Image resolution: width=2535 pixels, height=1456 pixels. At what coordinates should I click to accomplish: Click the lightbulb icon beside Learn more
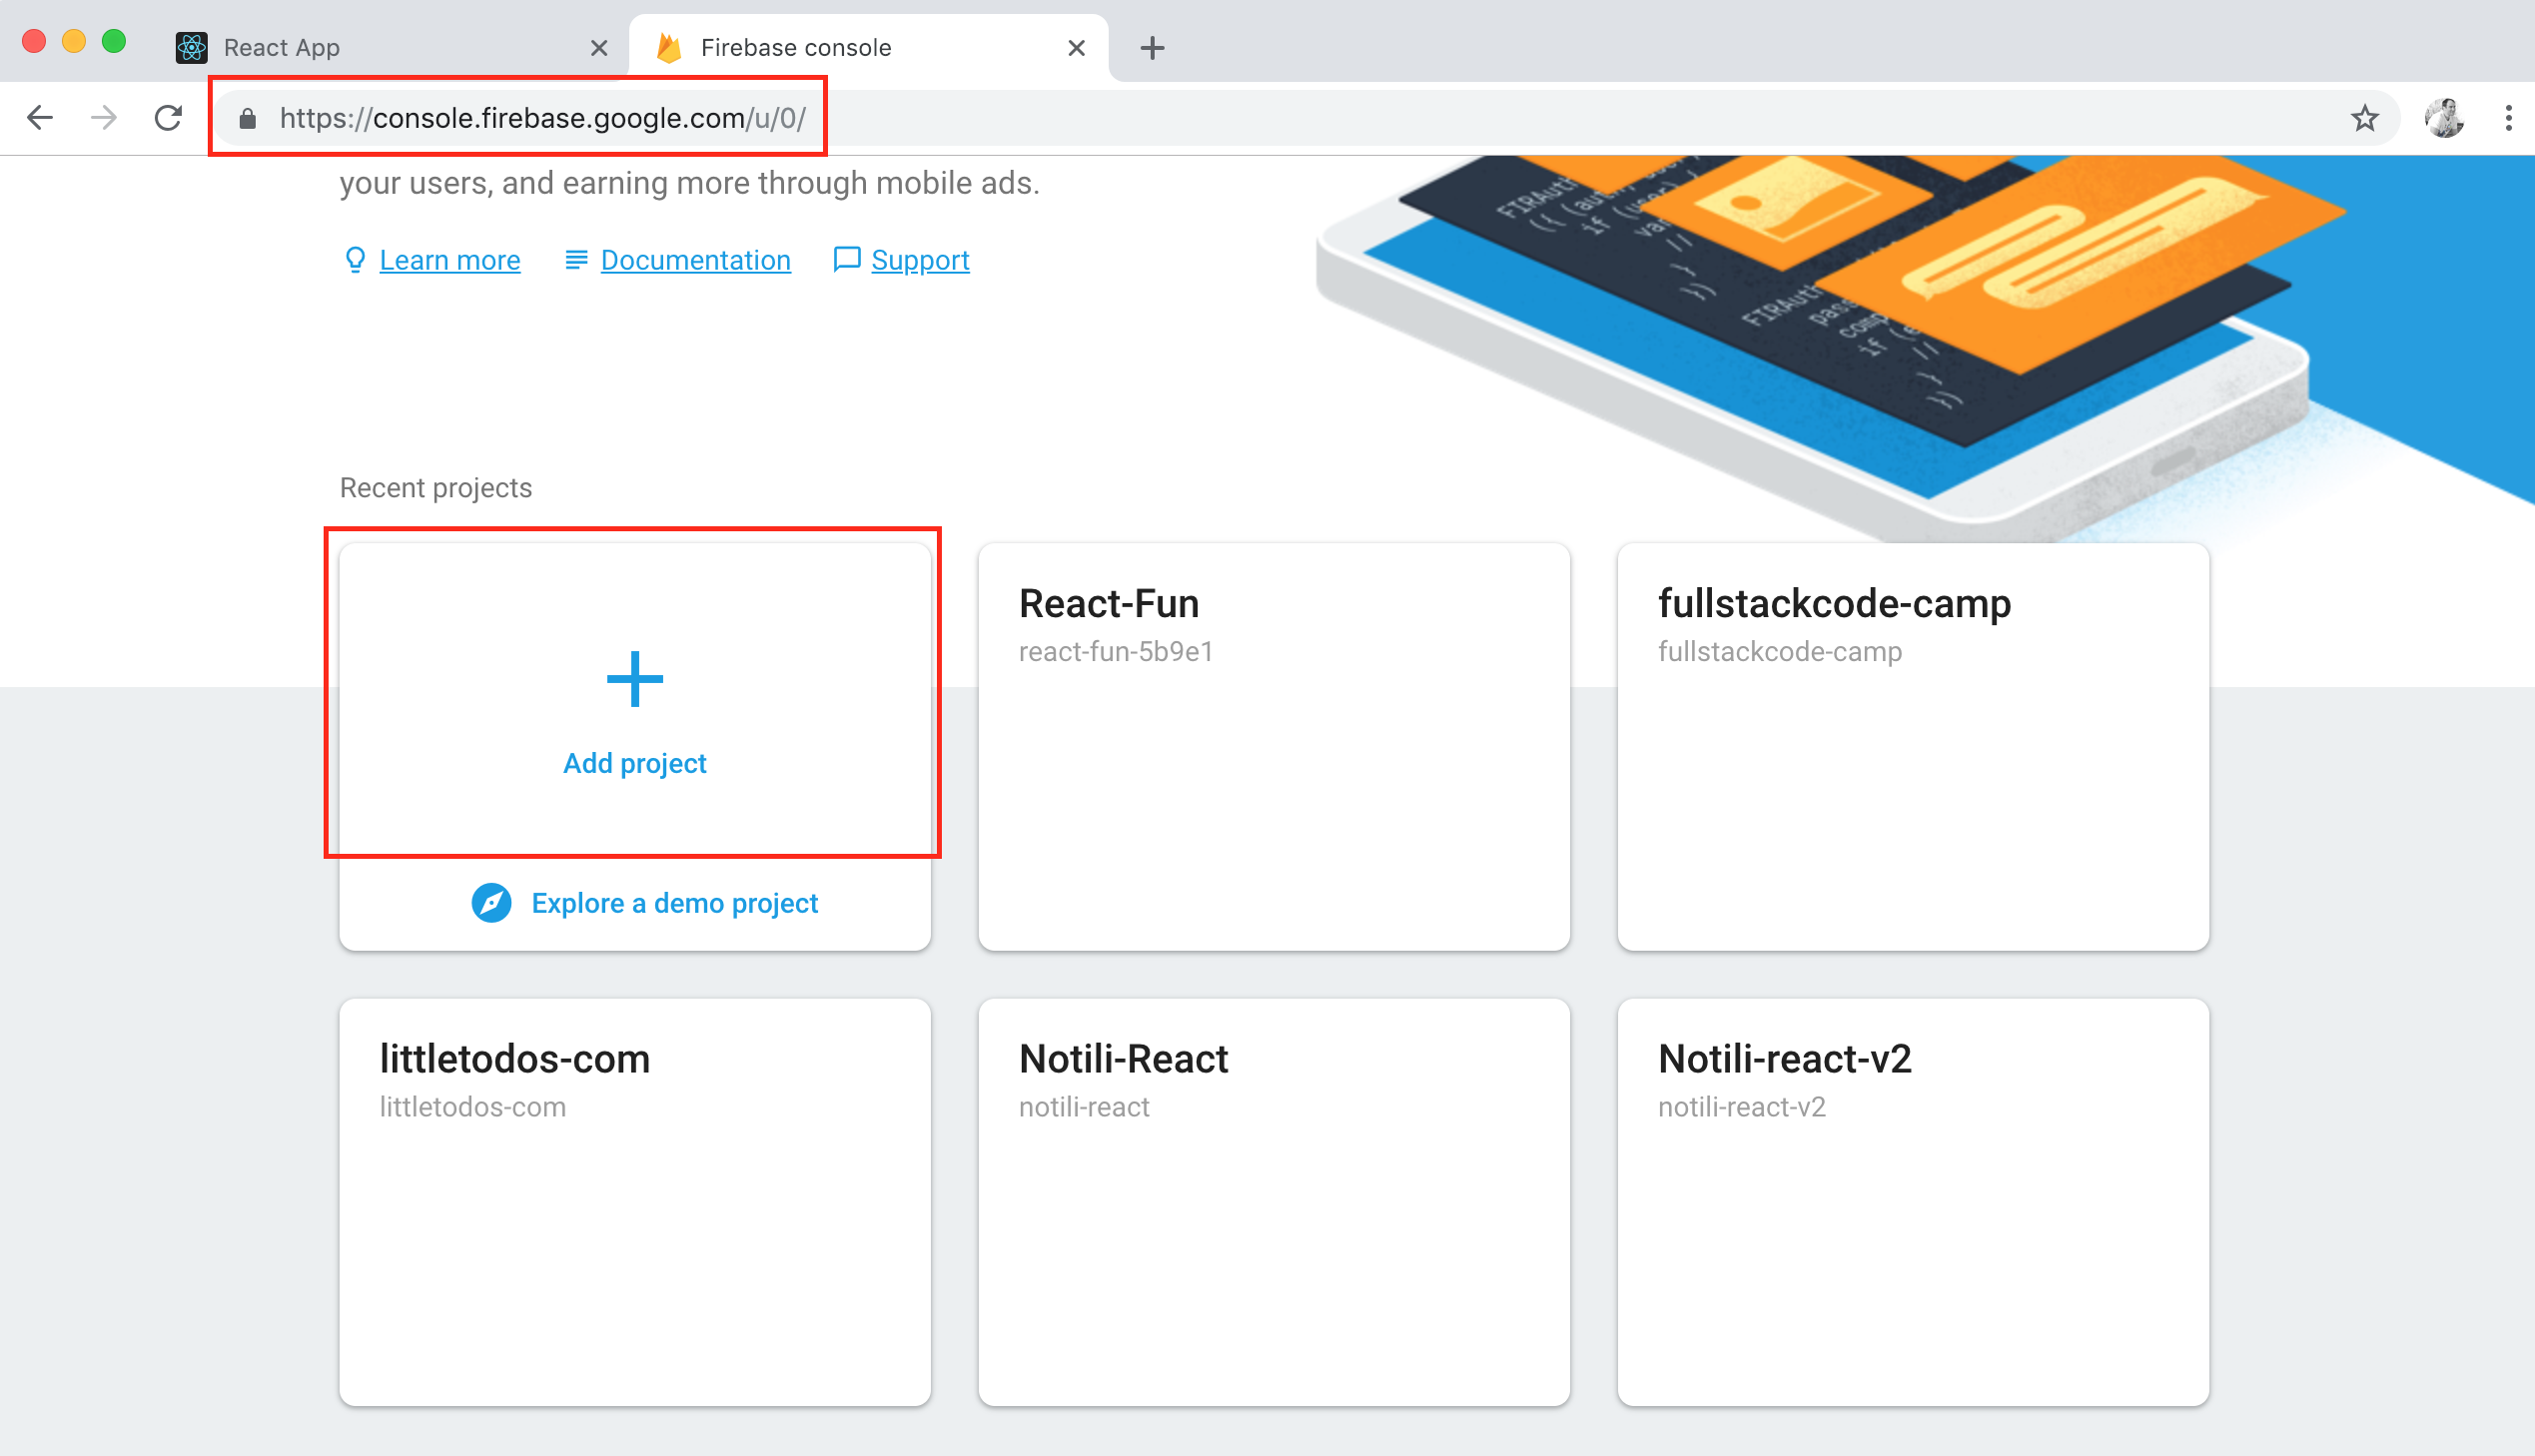click(x=355, y=260)
